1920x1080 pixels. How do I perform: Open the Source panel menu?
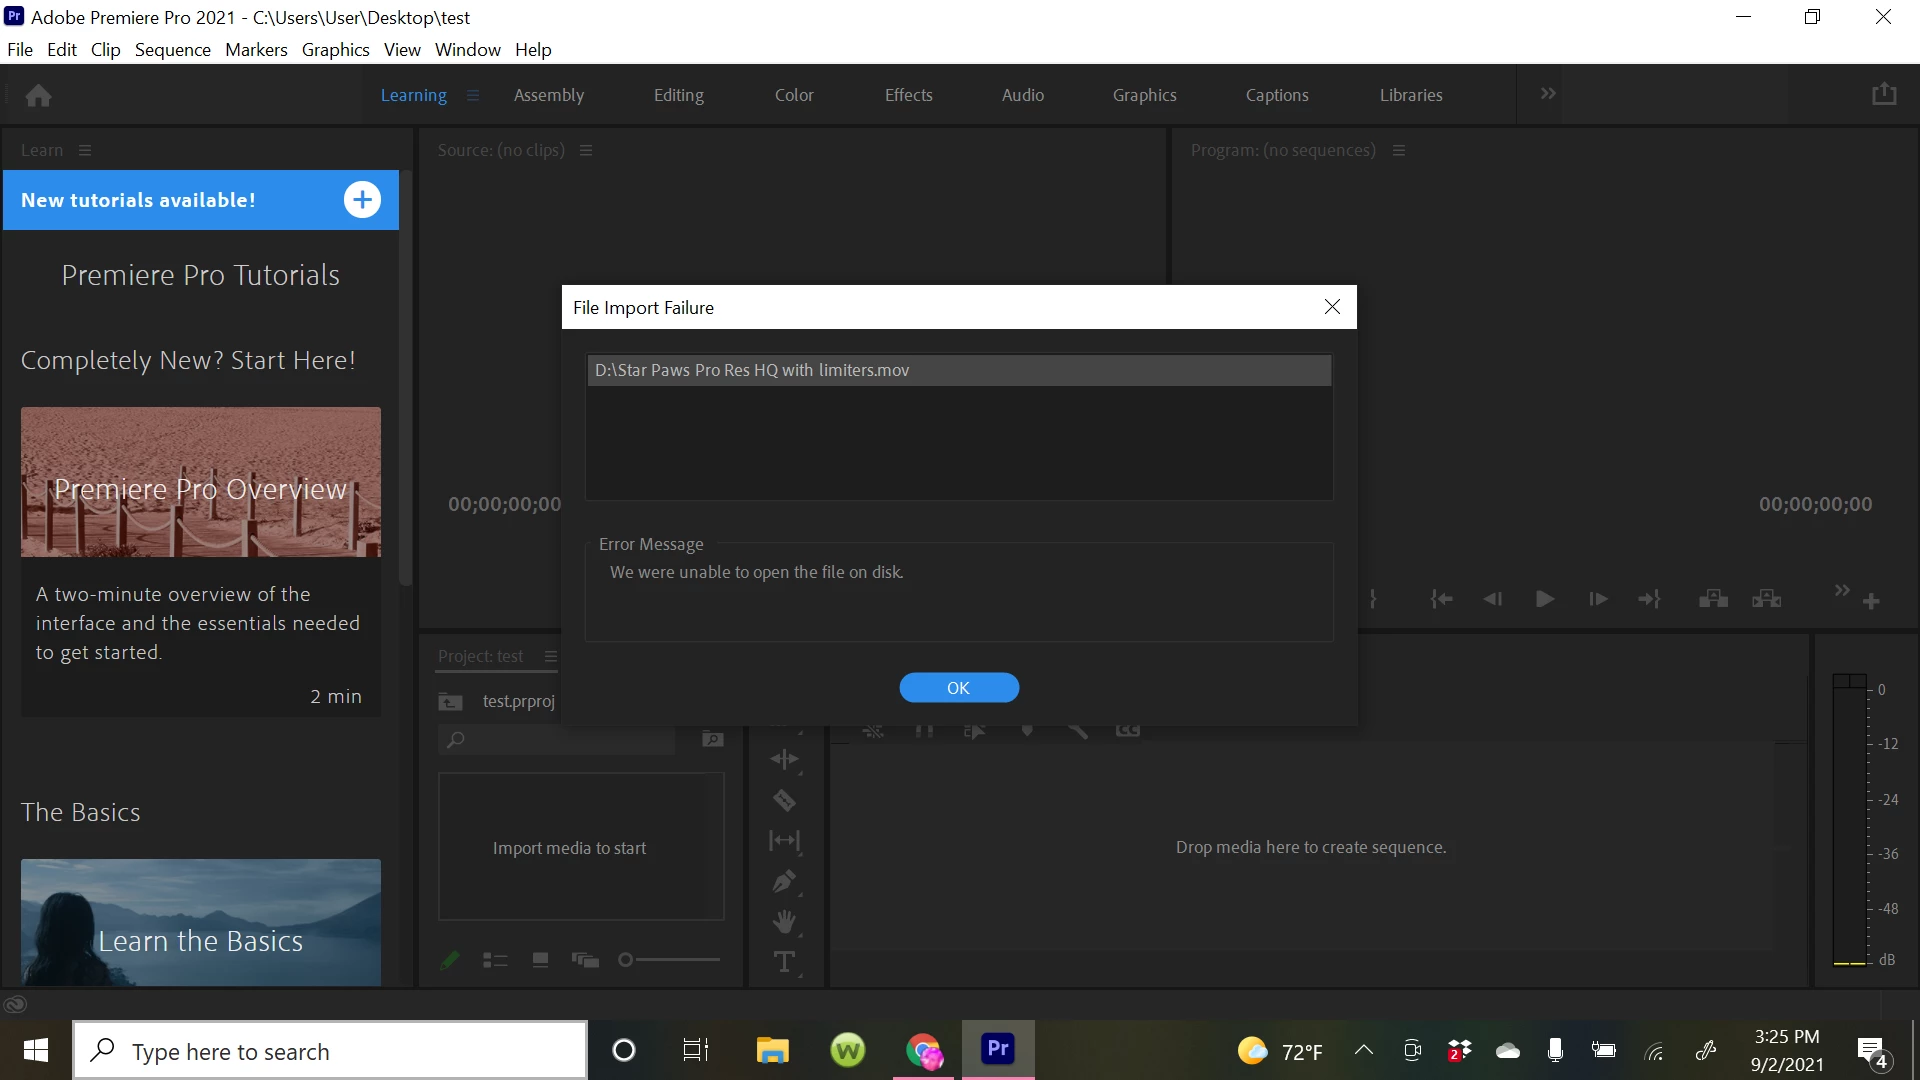[x=587, y=150]
